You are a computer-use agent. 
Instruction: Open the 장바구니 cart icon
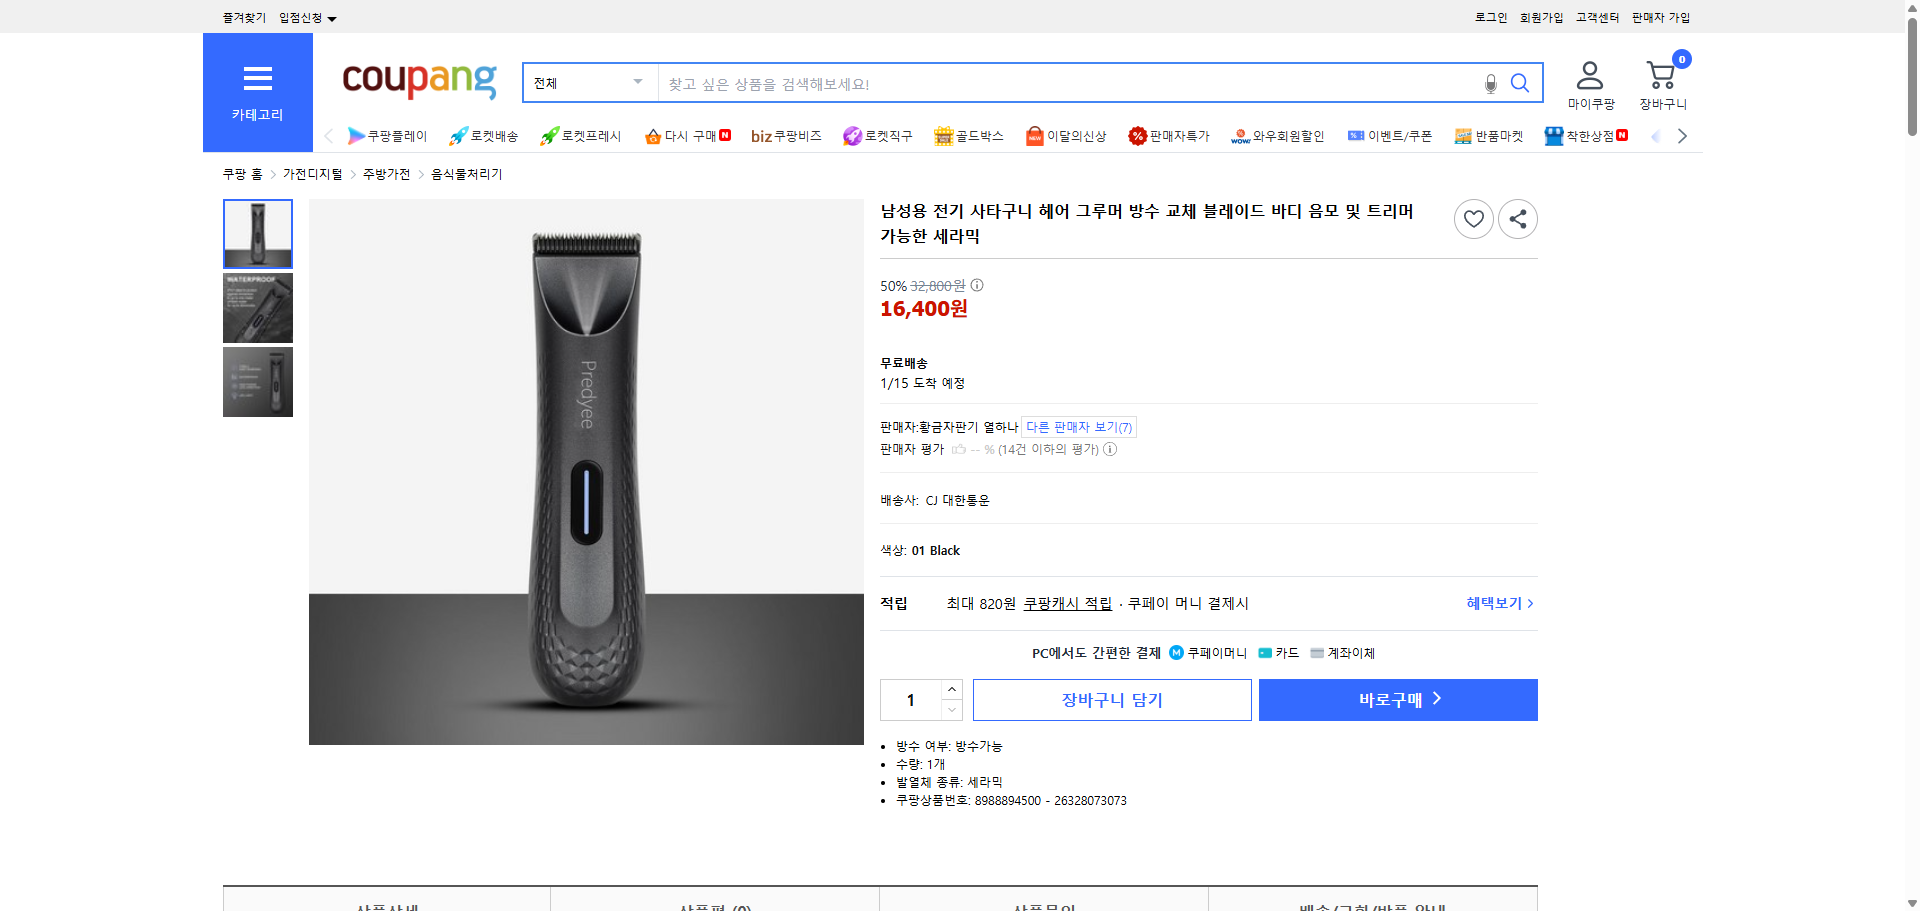tap(1661, 75)
